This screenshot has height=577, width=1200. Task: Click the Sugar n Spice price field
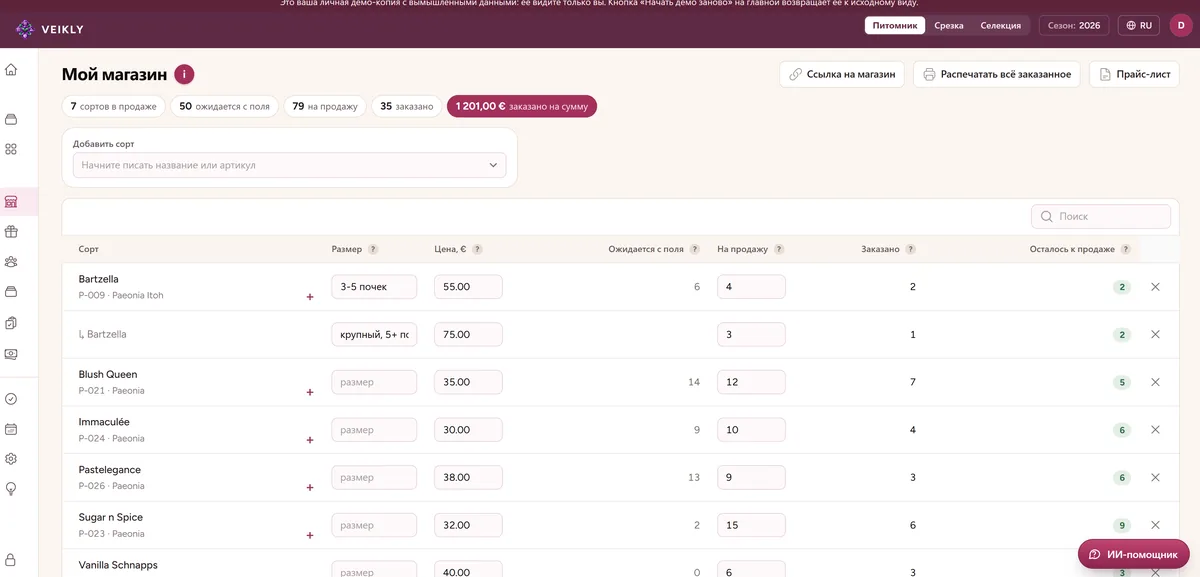point(468,525)
